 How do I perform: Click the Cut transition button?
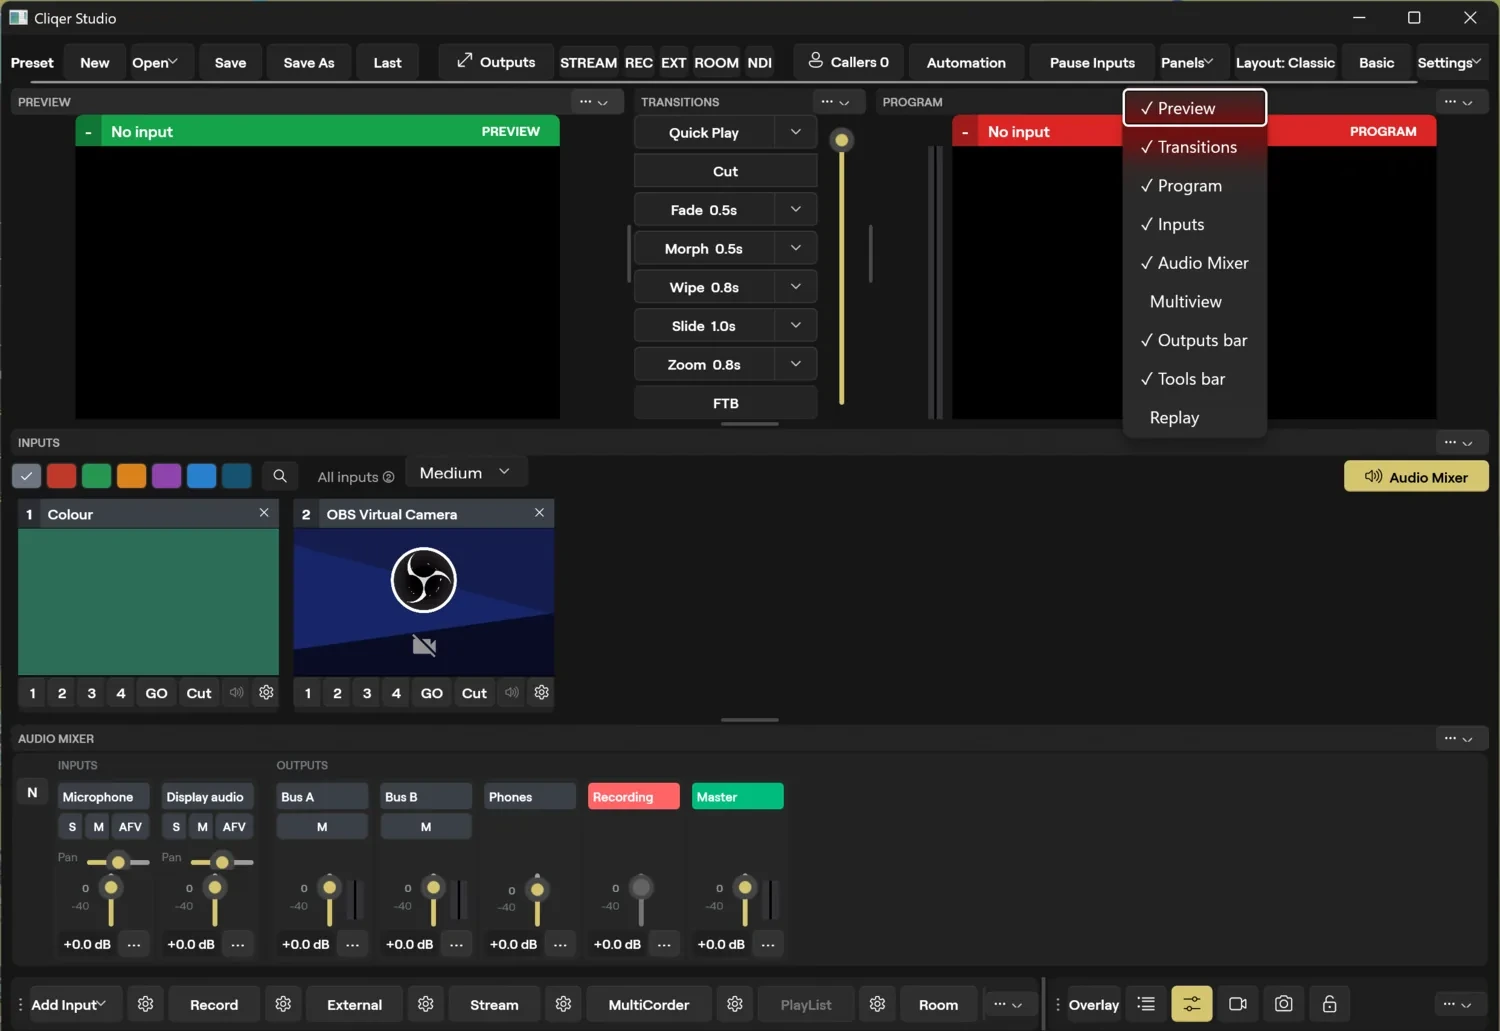pyautogui.click(x=726, y=171)
